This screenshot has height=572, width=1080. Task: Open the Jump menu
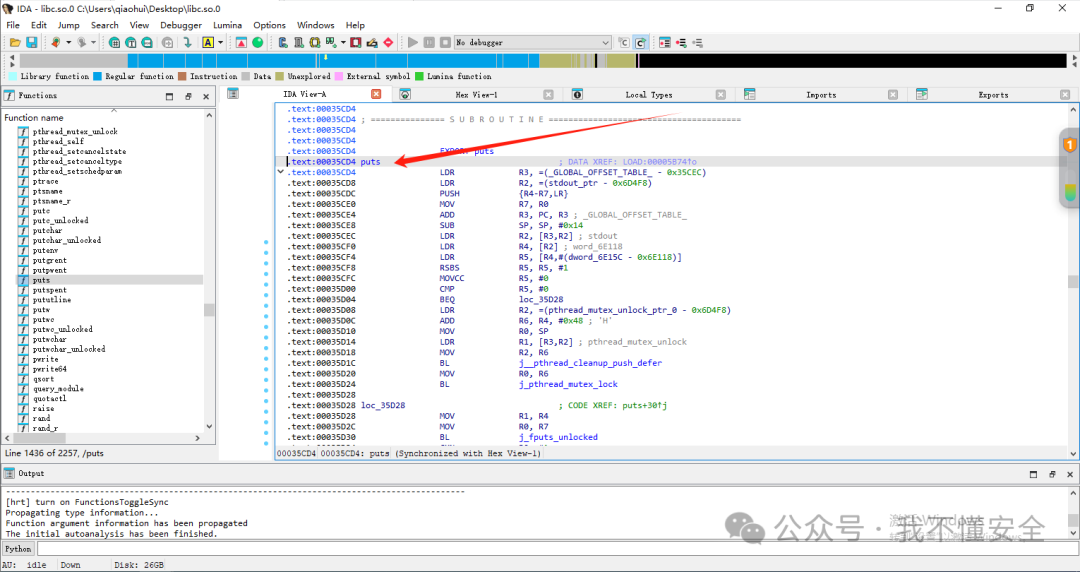[68, 25]
